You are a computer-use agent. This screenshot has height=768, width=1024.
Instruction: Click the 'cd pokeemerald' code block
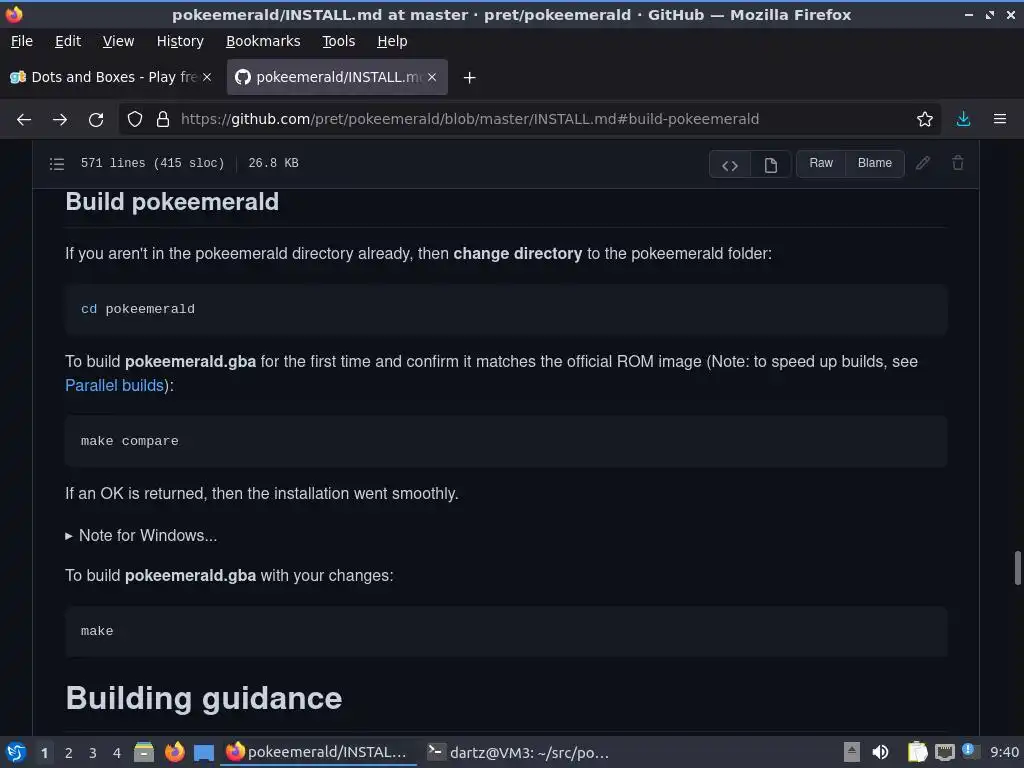[506, 309]
